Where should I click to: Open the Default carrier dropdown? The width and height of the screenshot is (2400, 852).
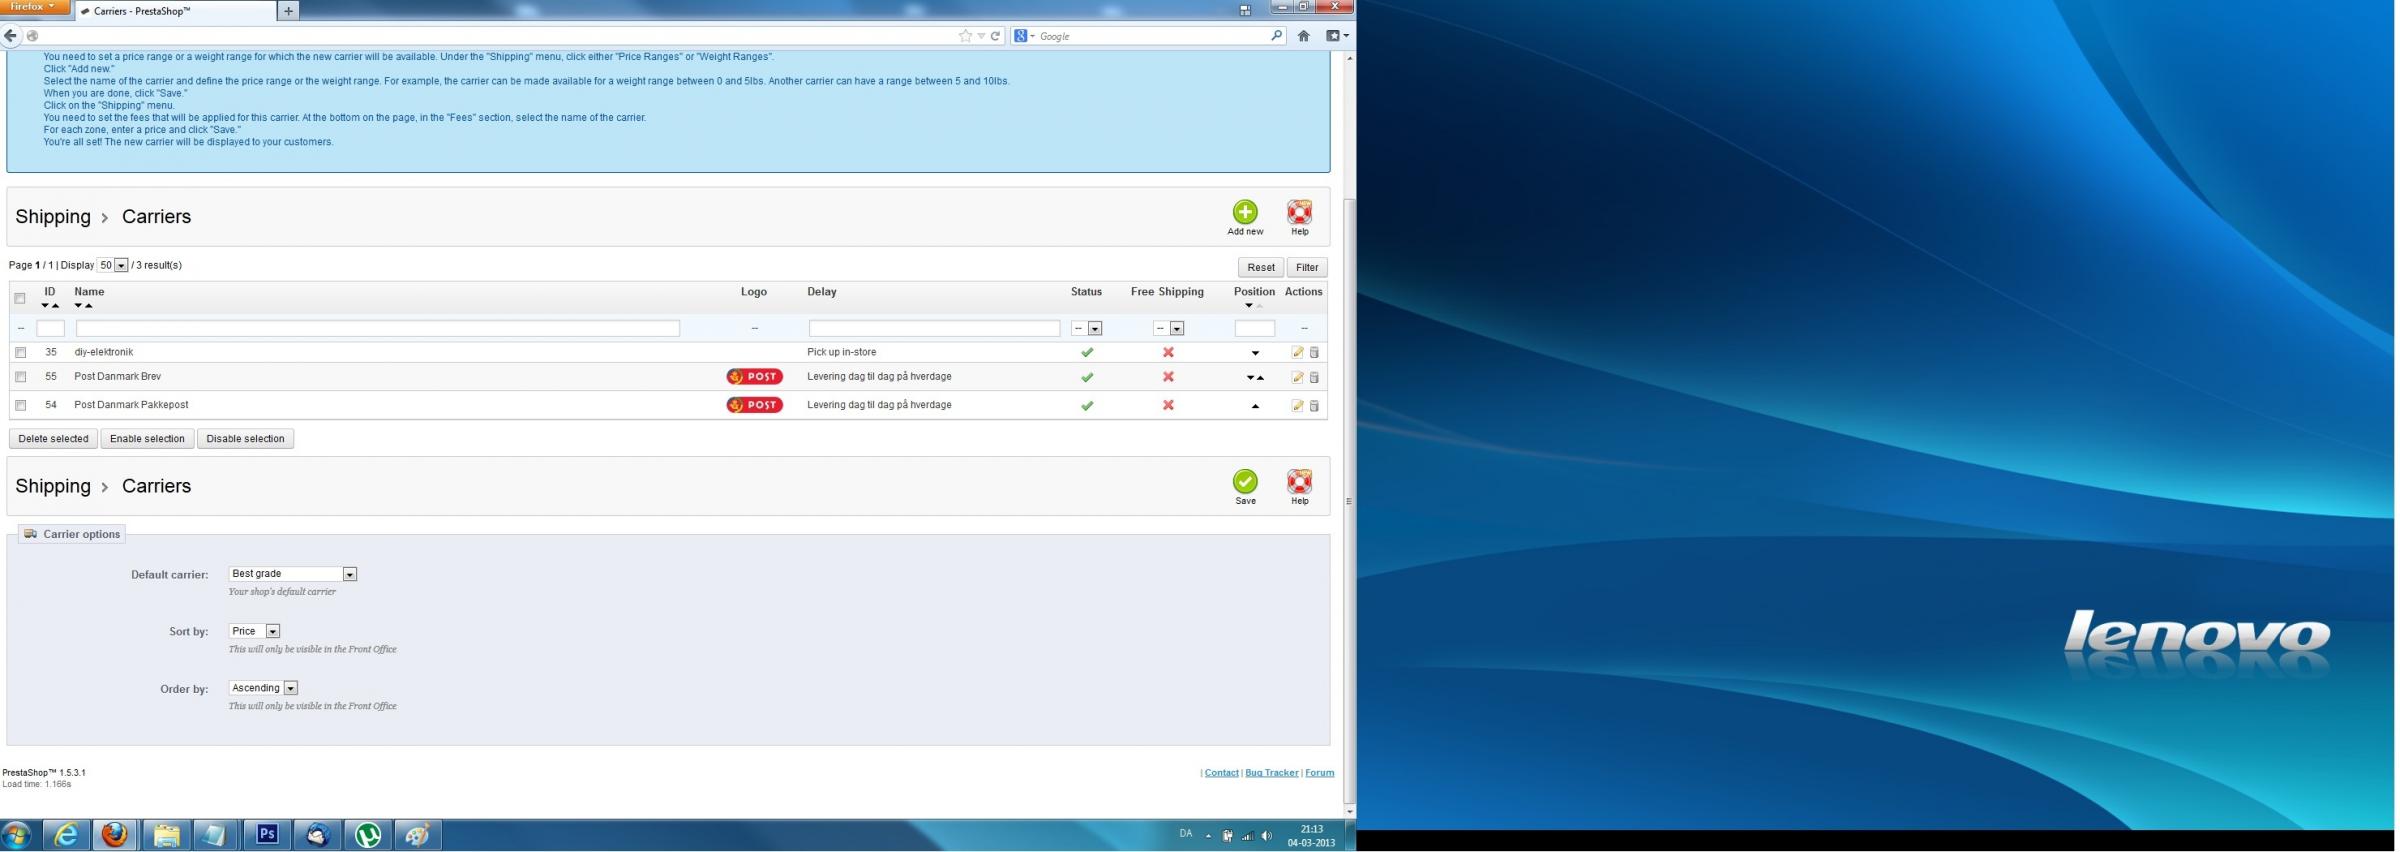(x=293, y=574)
